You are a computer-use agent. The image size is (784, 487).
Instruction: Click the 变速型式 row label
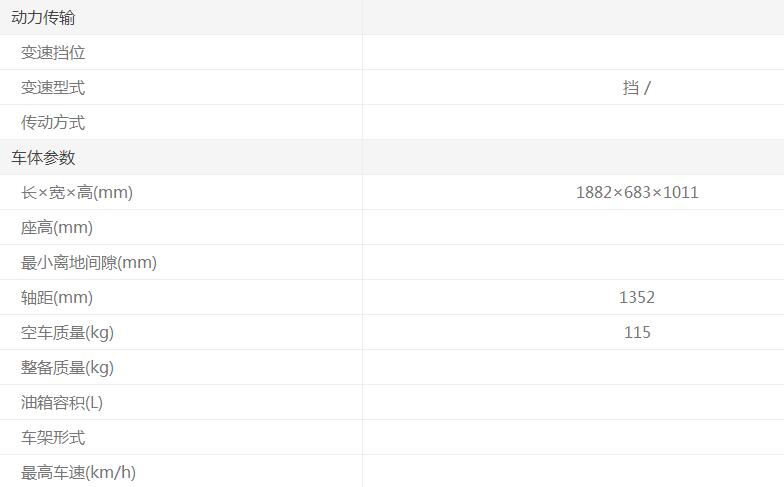tap(53, 88)
